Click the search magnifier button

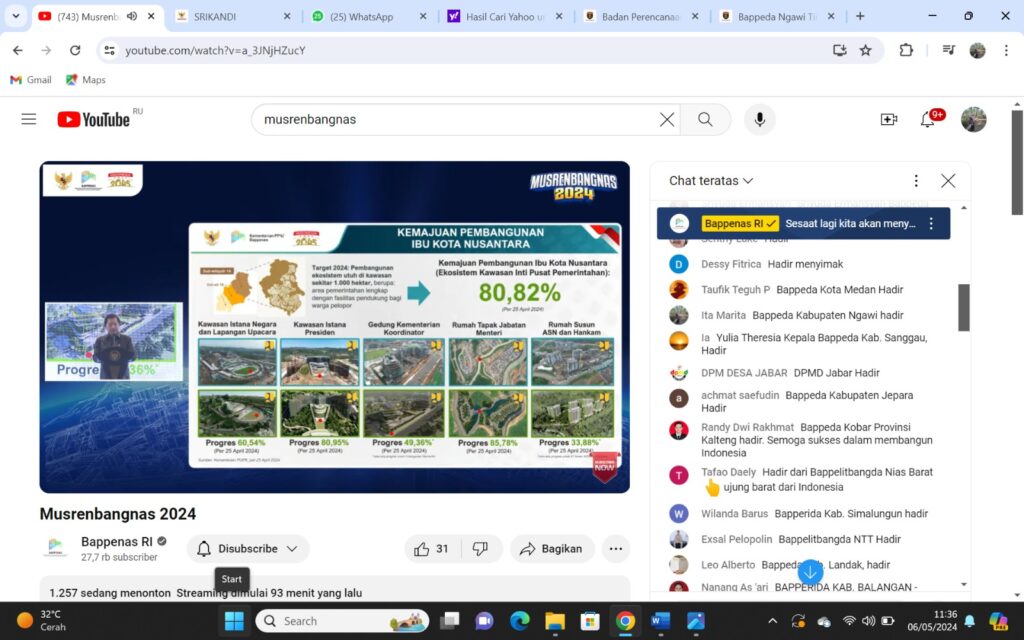[x=705, y=120]
